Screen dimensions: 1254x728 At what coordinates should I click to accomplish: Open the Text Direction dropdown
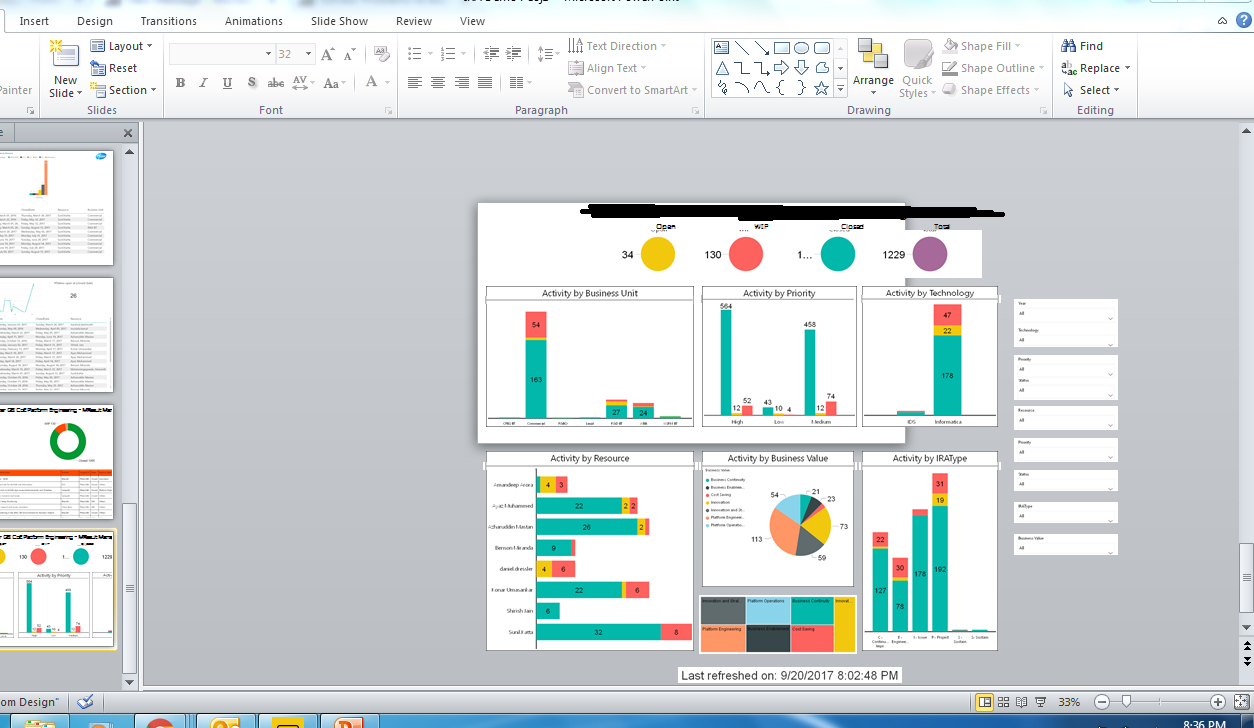pos(617,46)
